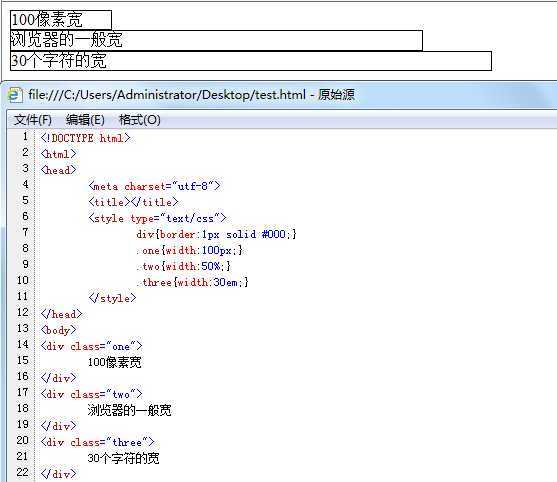Click the rendered box '30个字符的宽'
This screenshot has width=557, height=482.
[x=251, y=61]
